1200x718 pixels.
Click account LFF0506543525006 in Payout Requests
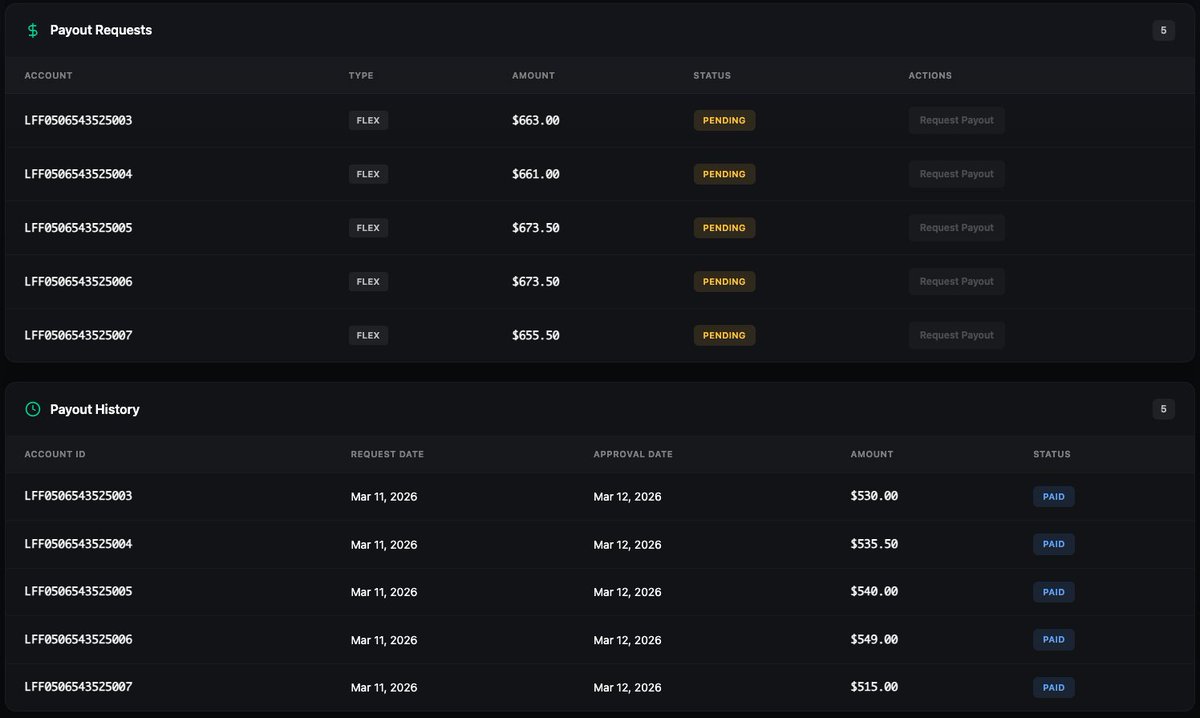pos(78,282)
